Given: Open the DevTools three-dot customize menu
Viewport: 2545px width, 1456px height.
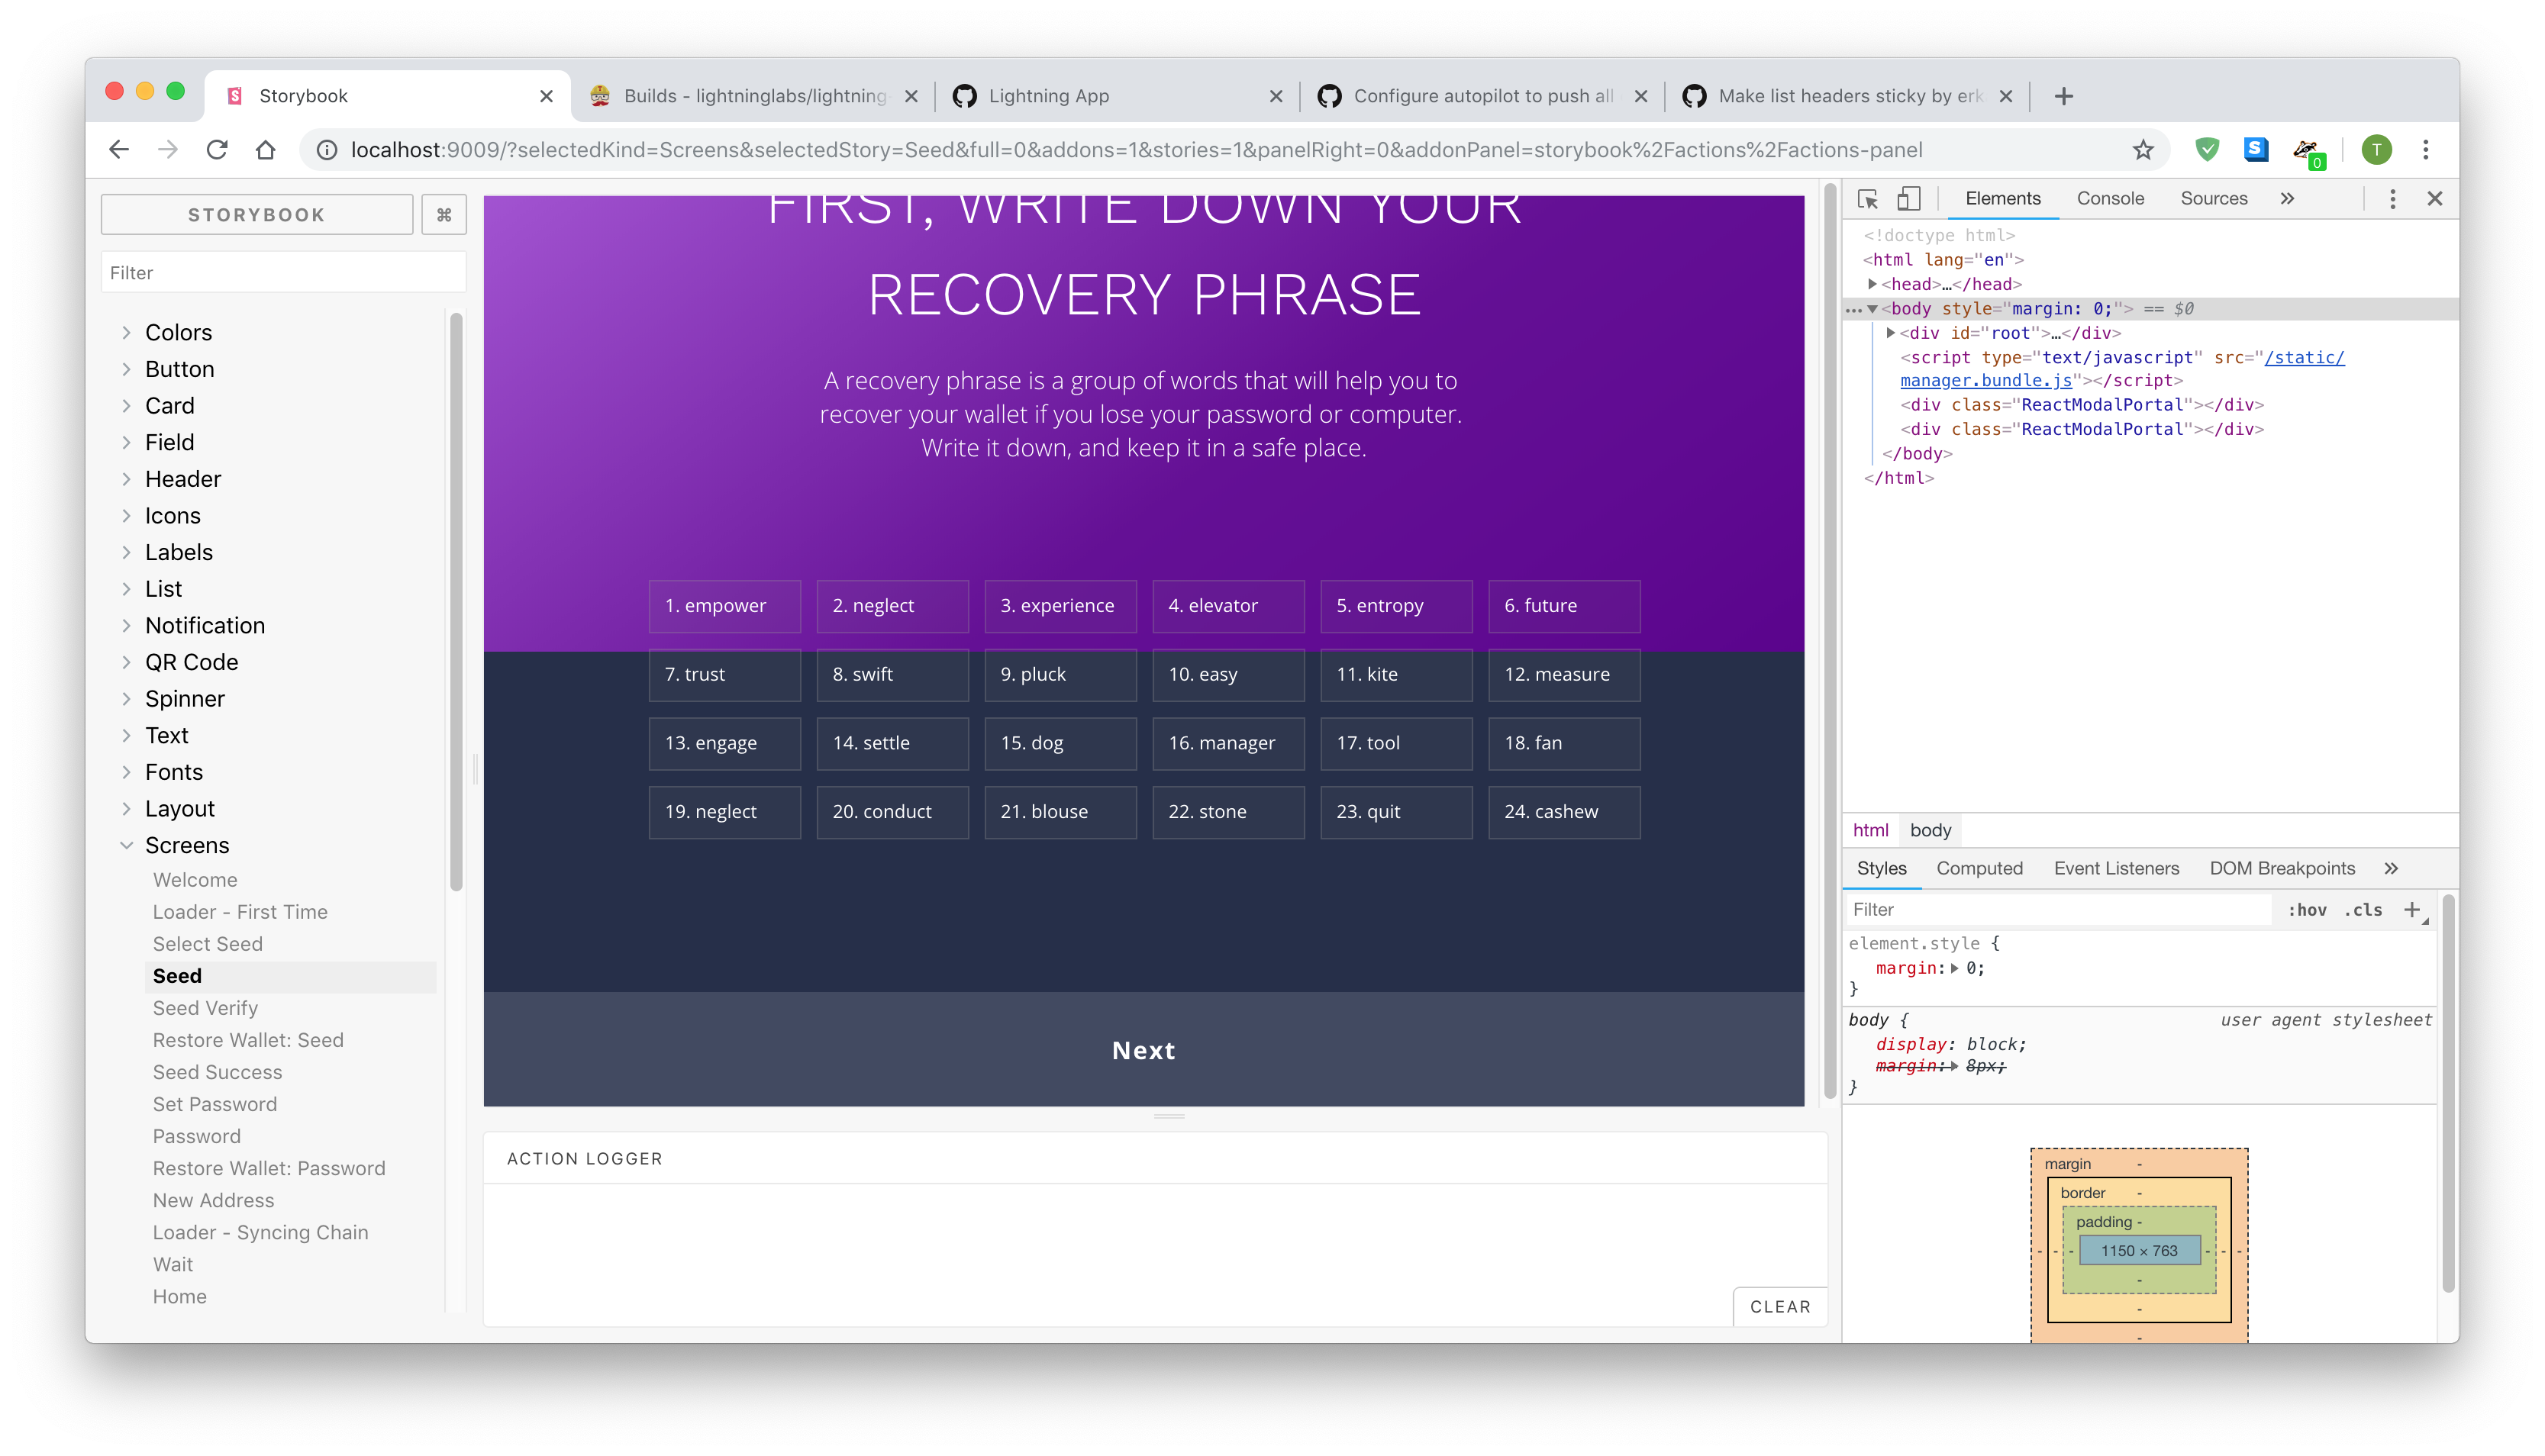Looking at the screenshot, I should (2392, 199).
